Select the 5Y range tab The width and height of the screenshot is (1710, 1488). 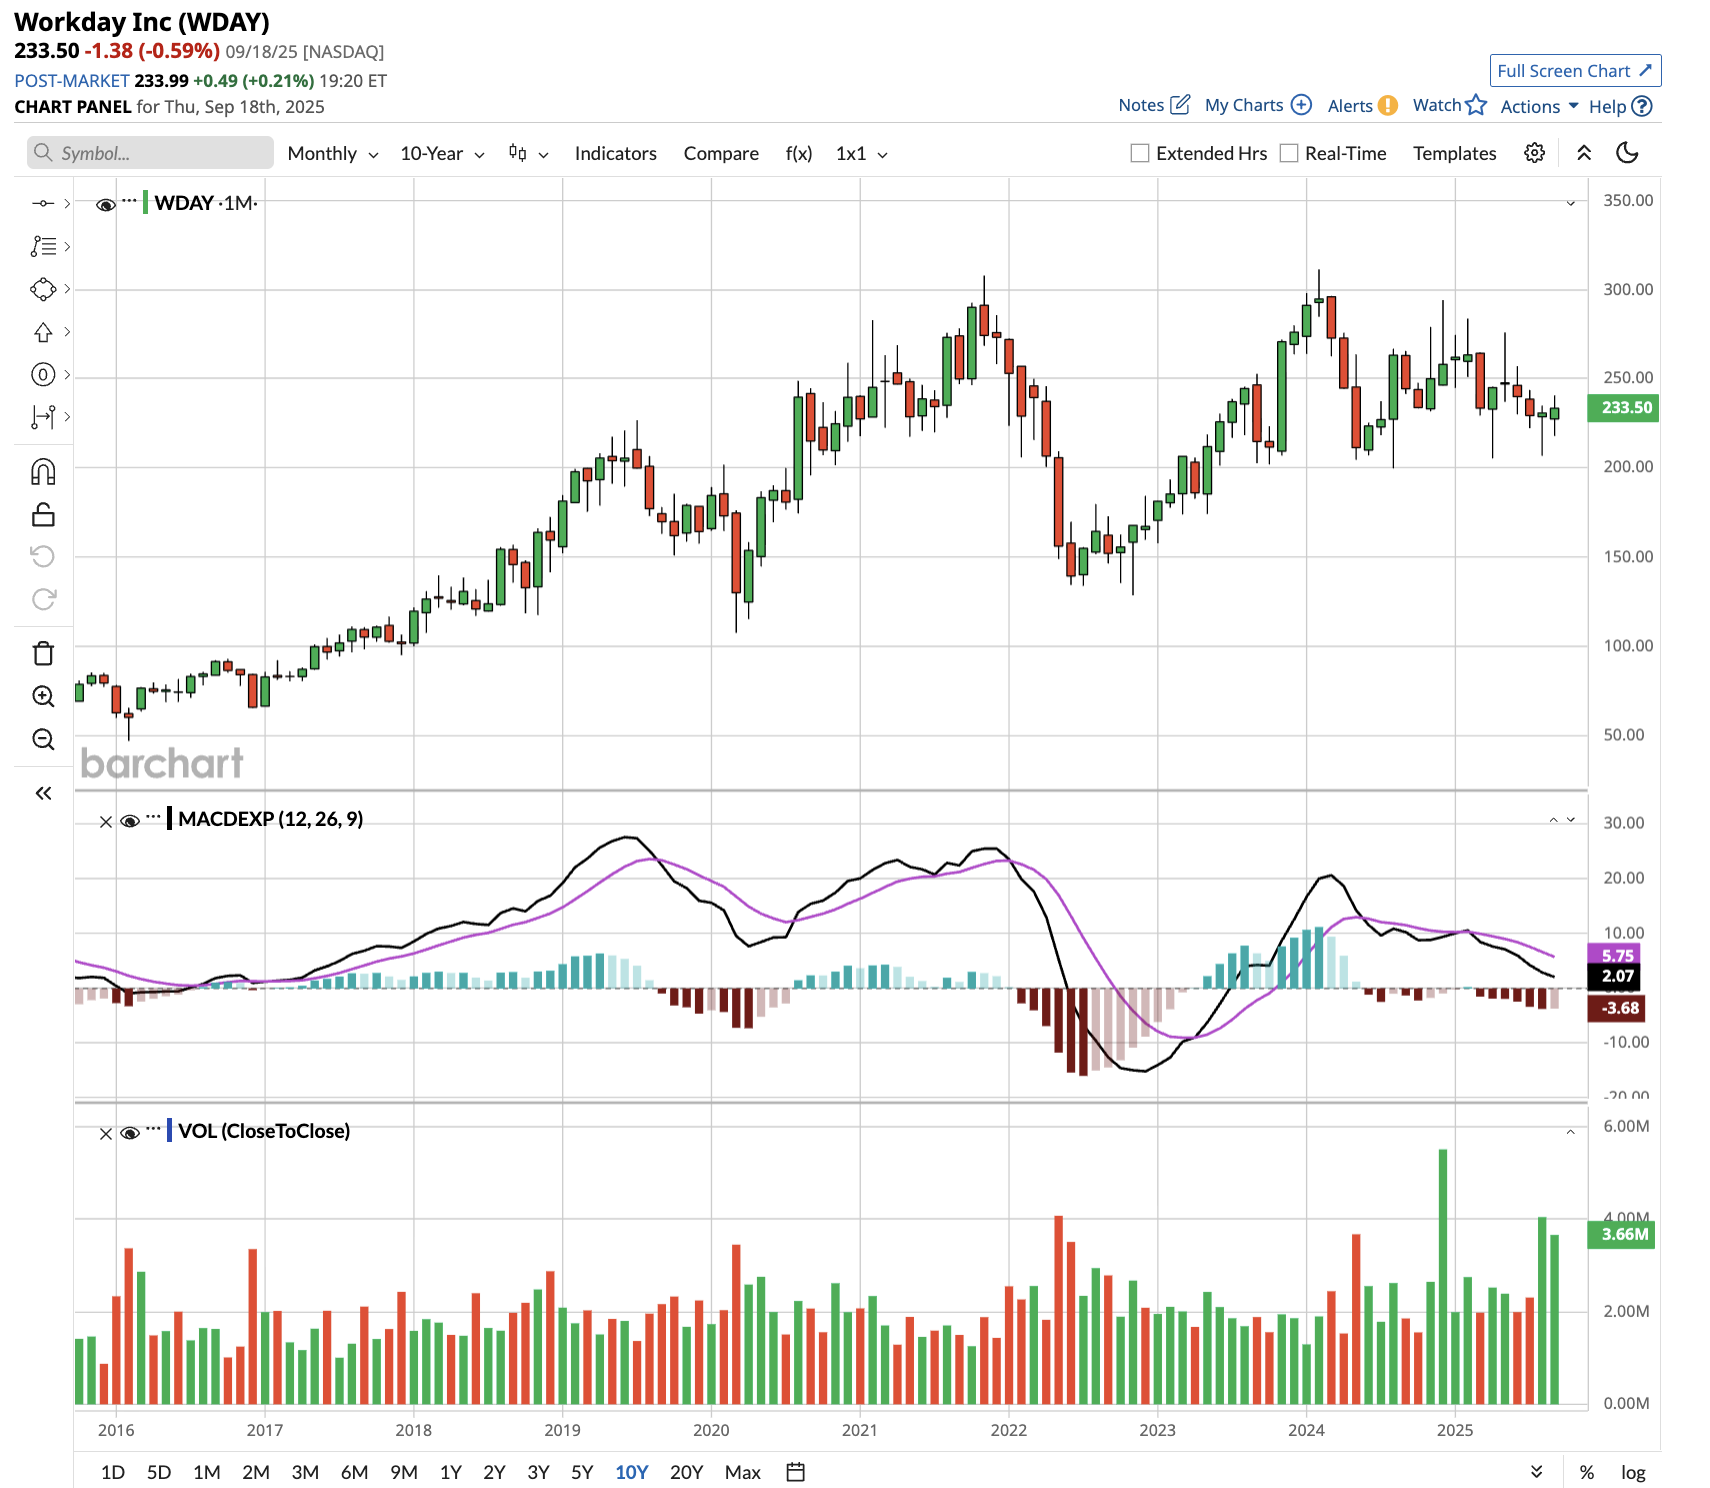point(582,1472)
